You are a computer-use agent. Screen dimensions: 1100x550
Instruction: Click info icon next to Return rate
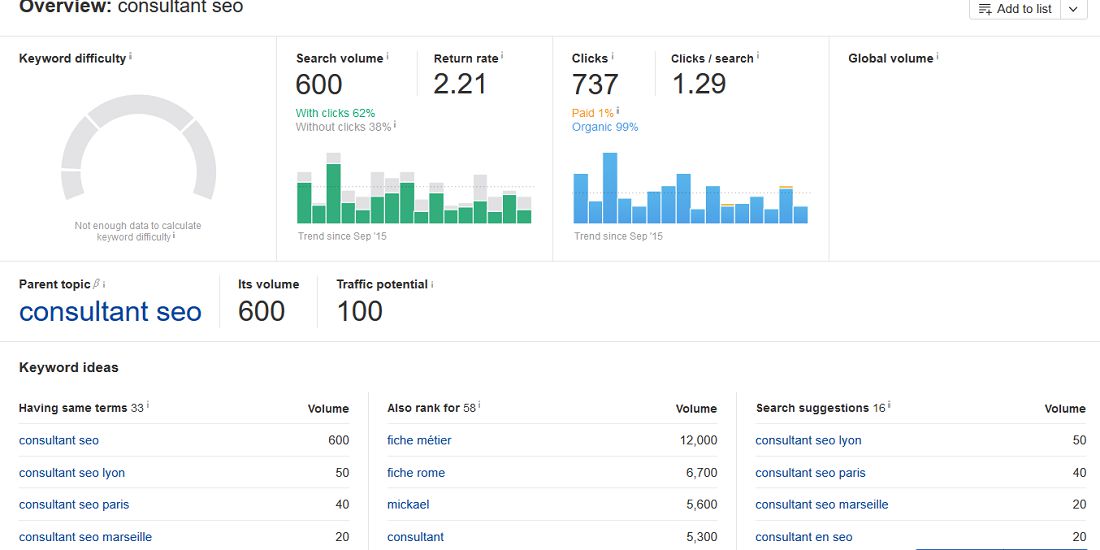pyautogui.click(x=502, y=57)
